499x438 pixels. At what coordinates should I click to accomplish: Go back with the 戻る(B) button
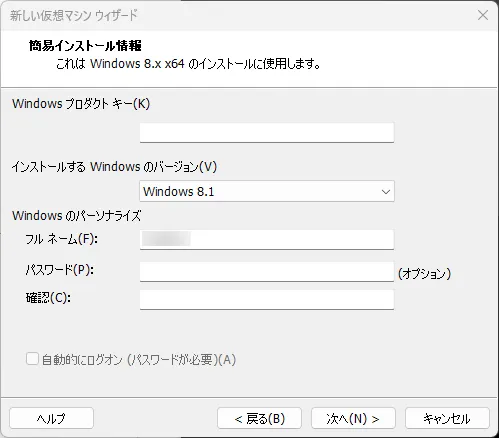(x=259, y=418)
